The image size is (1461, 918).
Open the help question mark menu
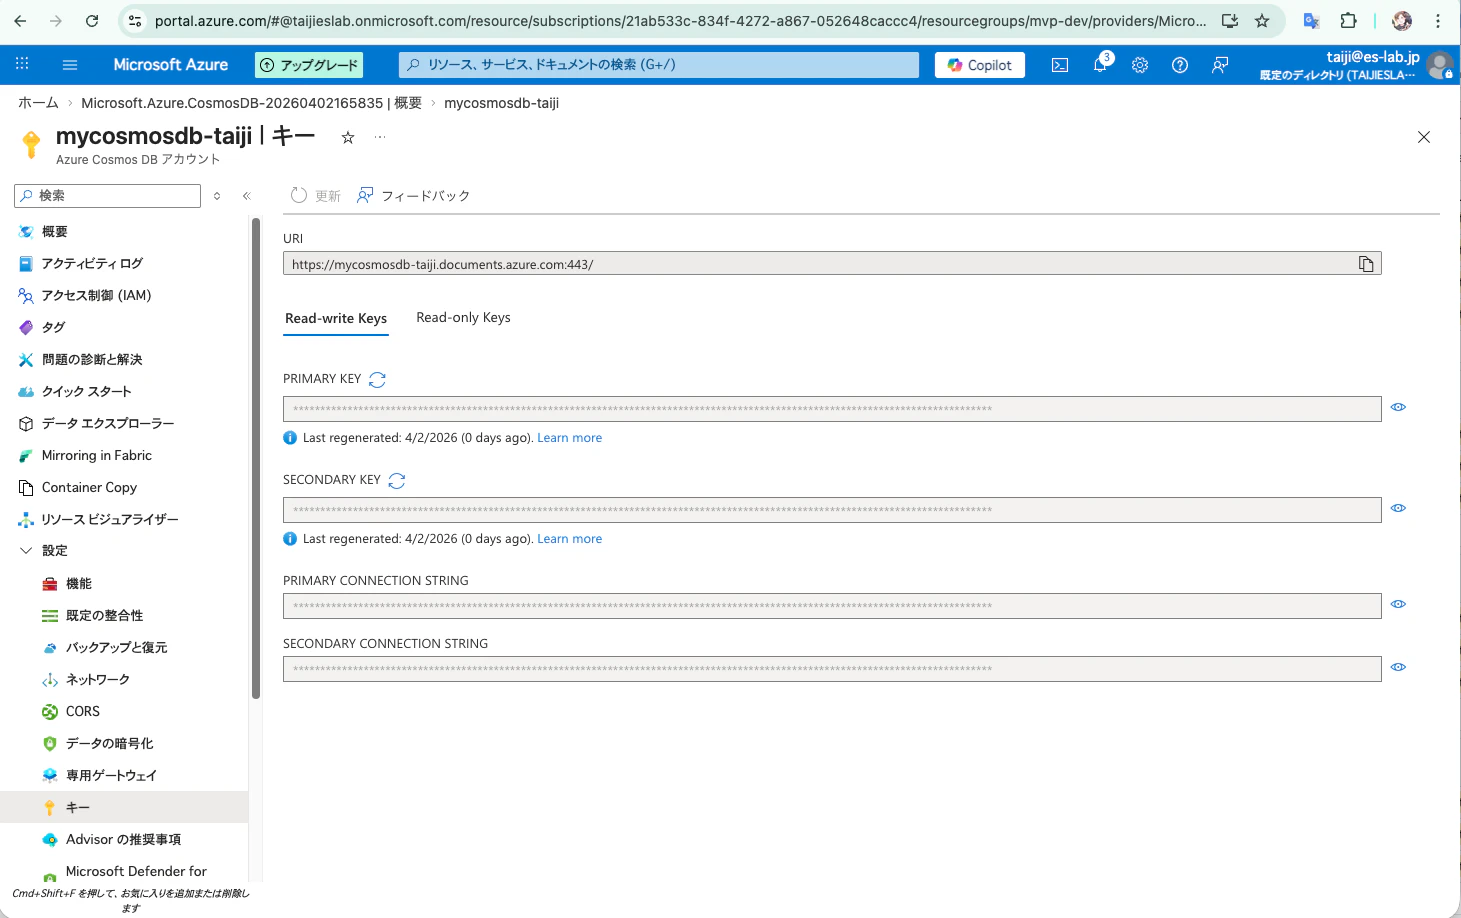1180,65
